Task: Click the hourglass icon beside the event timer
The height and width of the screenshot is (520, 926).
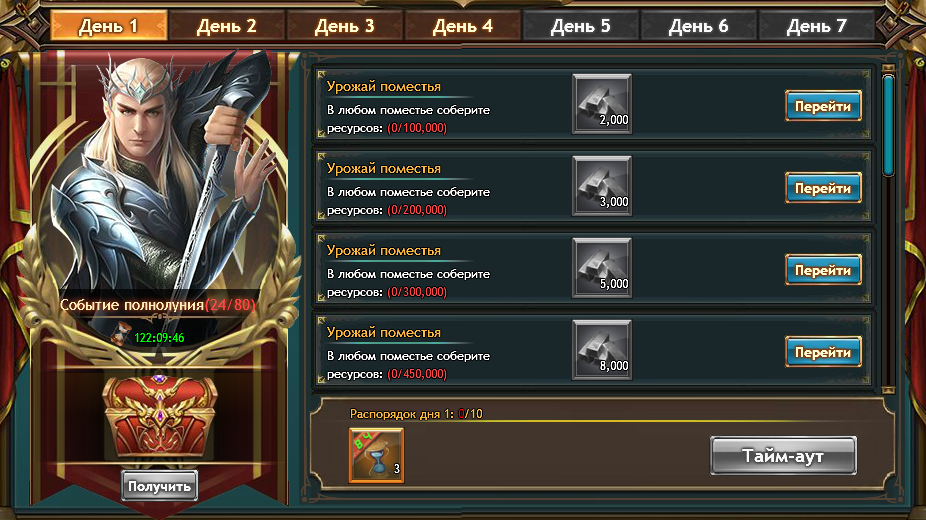Action: [x=122, y=334]
